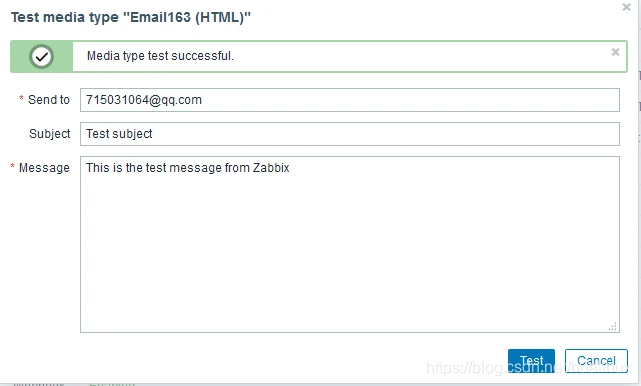Click the Send to field label
Viewport: 641px width, 386px height.
click(x=49, y=100)
